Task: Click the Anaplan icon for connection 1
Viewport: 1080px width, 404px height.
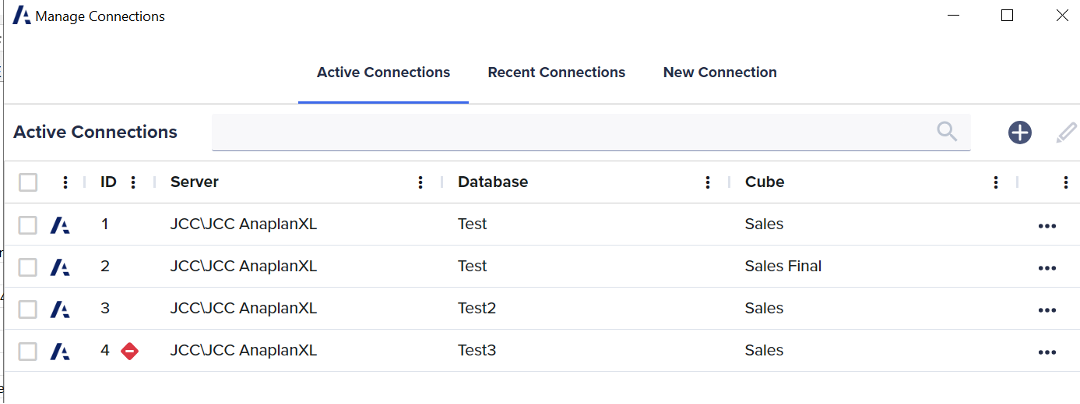Action: [60, 225]
